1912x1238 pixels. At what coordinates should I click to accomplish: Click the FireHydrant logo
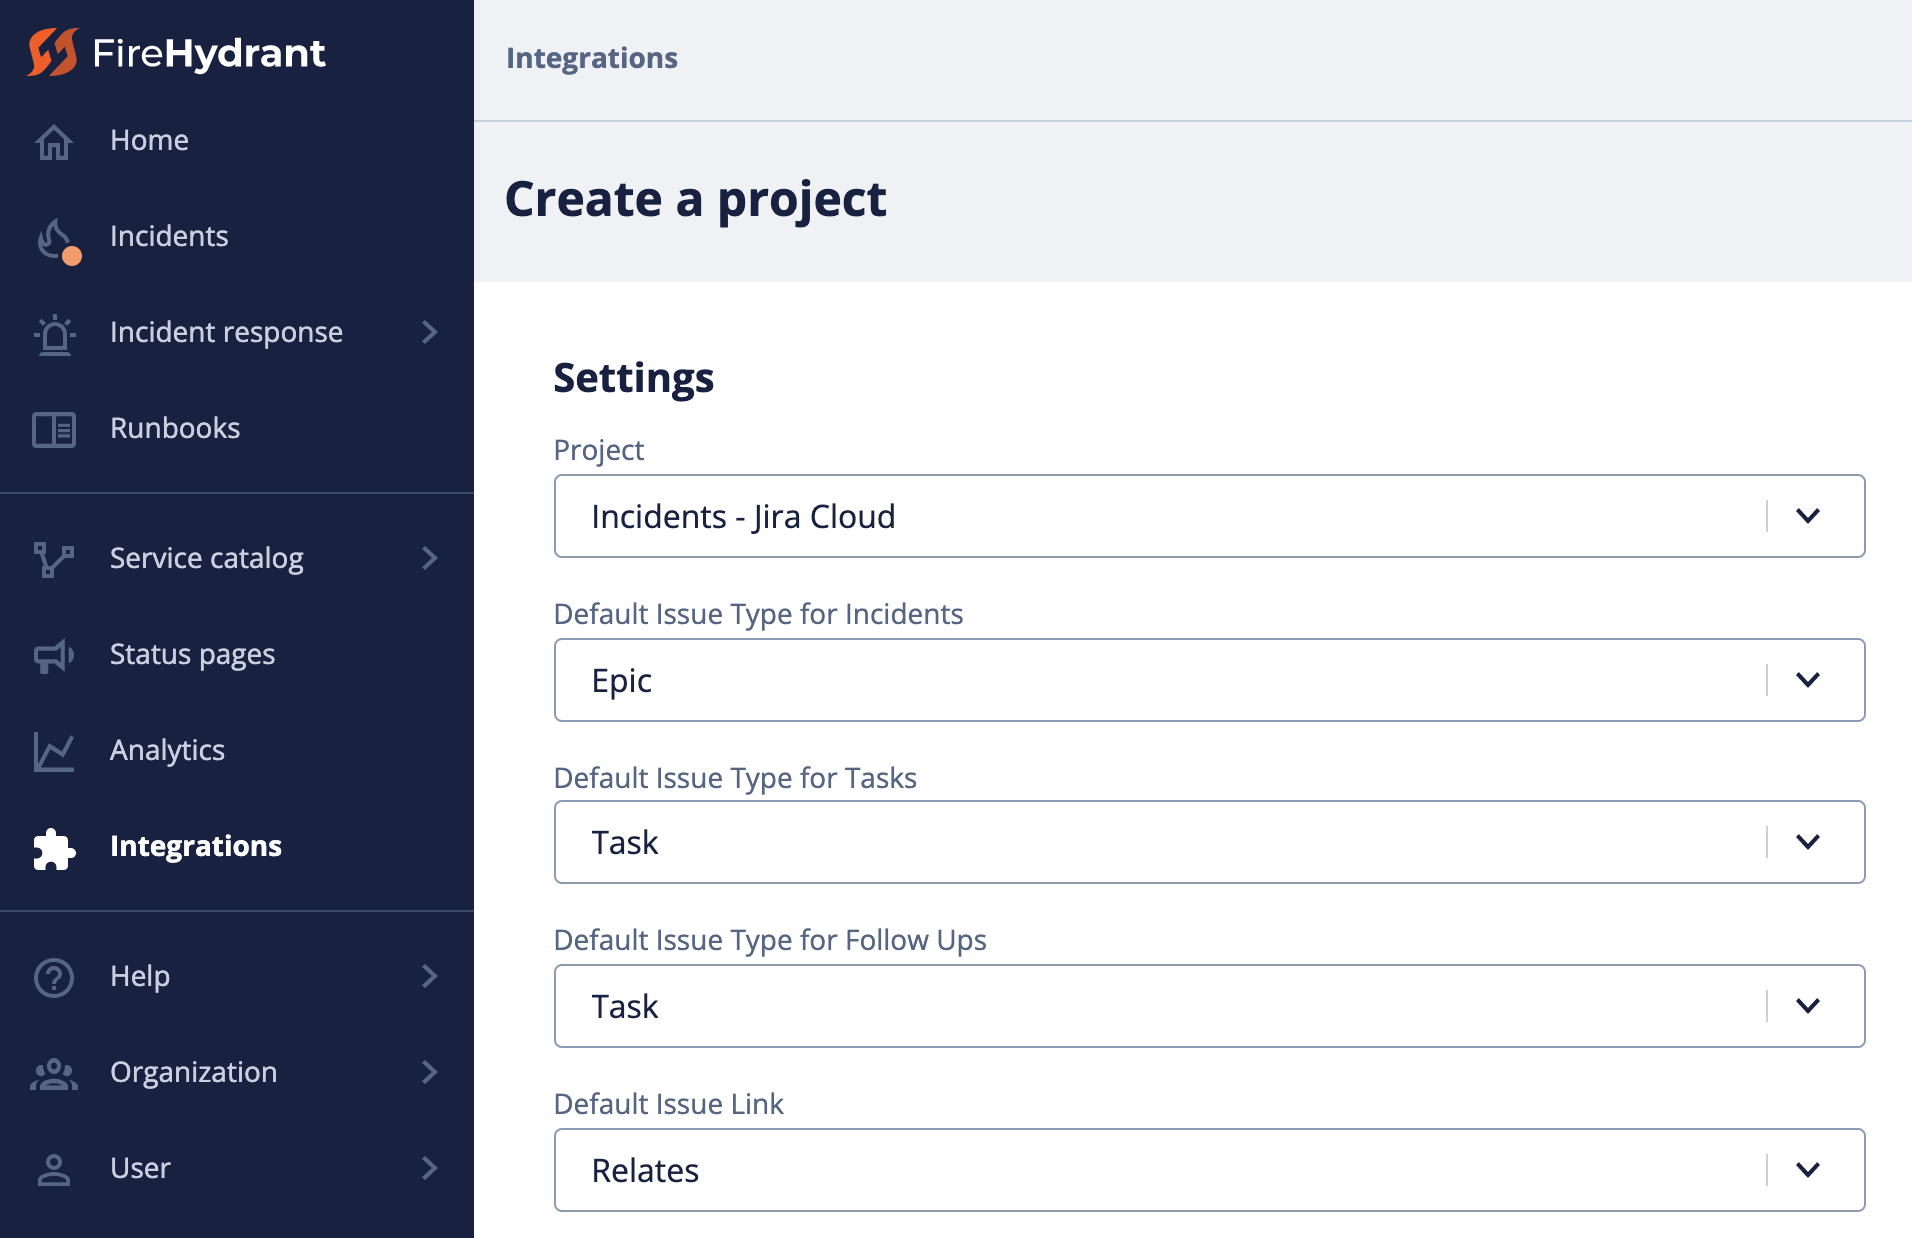tap(176, 52)
